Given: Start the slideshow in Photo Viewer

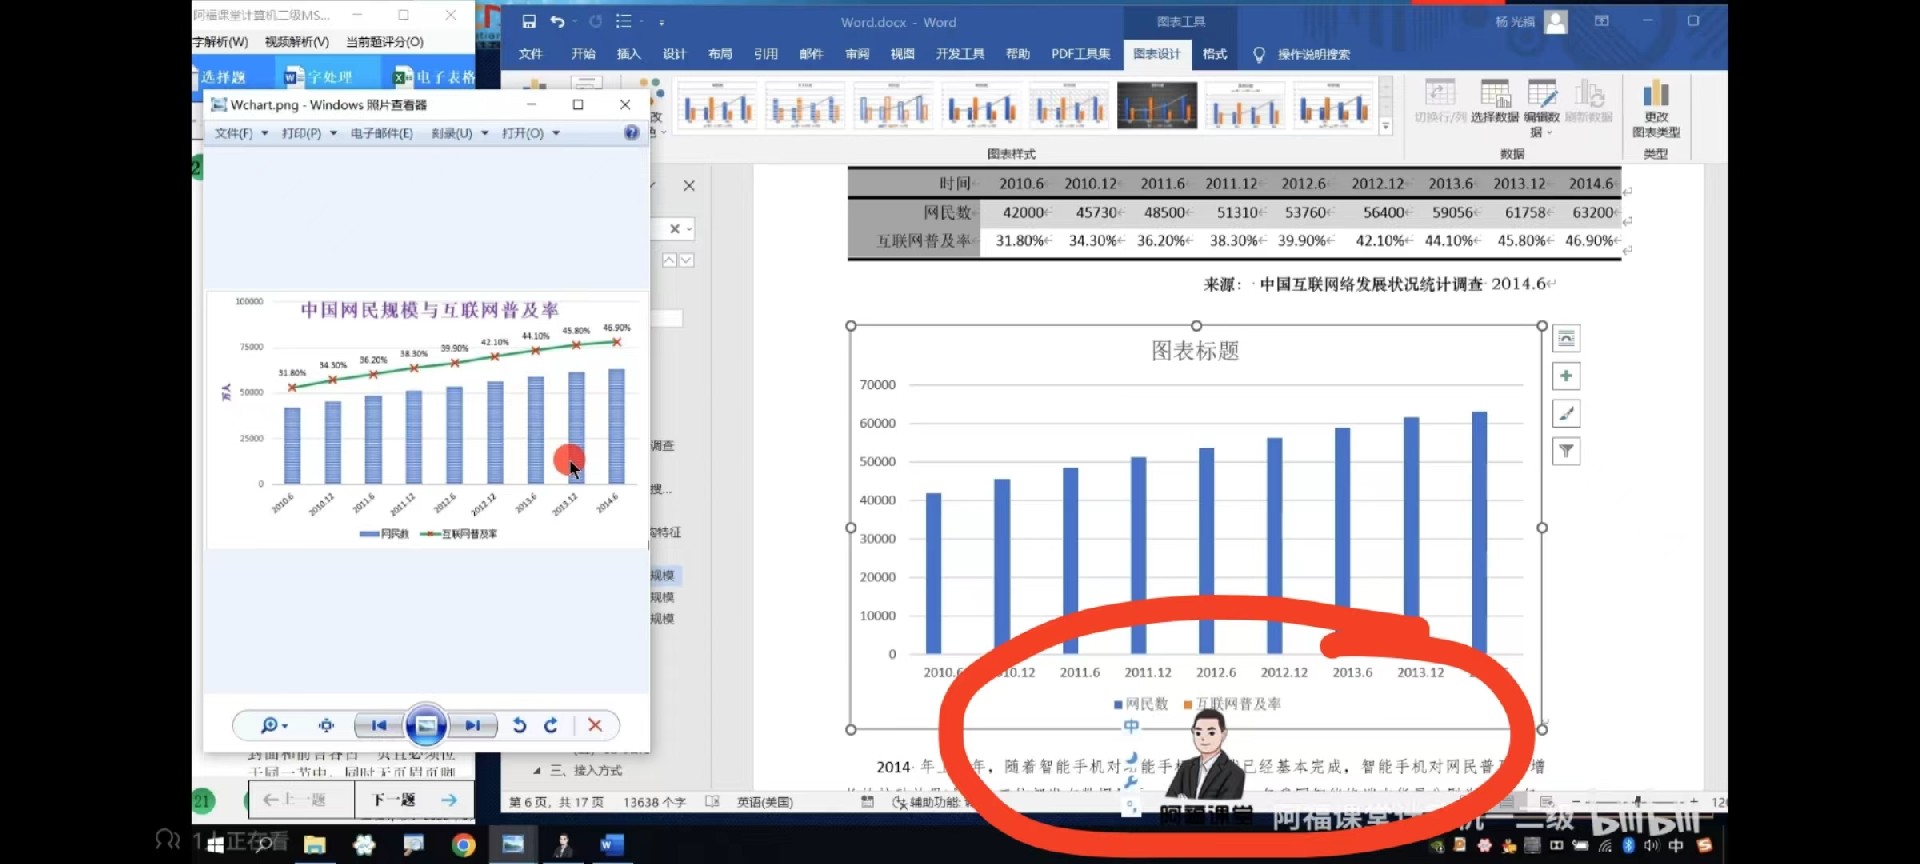Looking at the screenshot, I should tap(426, 725).
